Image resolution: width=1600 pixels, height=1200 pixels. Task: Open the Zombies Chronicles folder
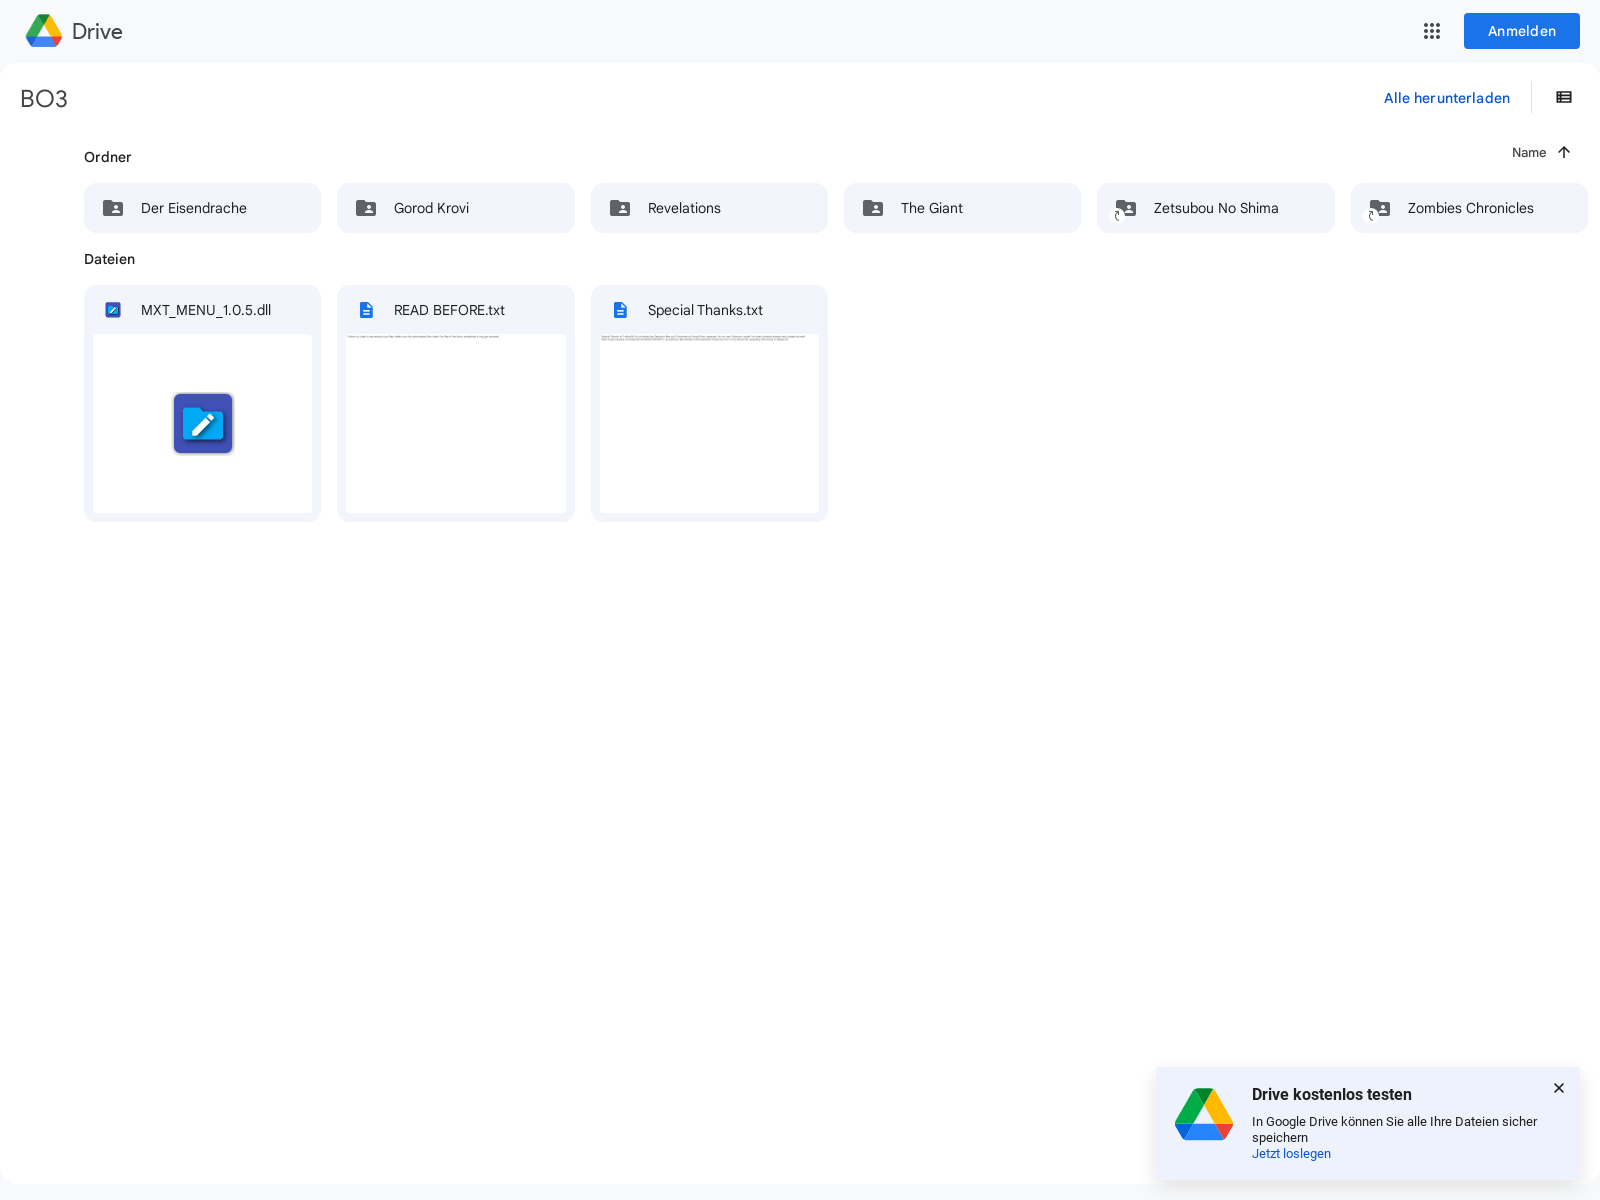click(1469, 208)
